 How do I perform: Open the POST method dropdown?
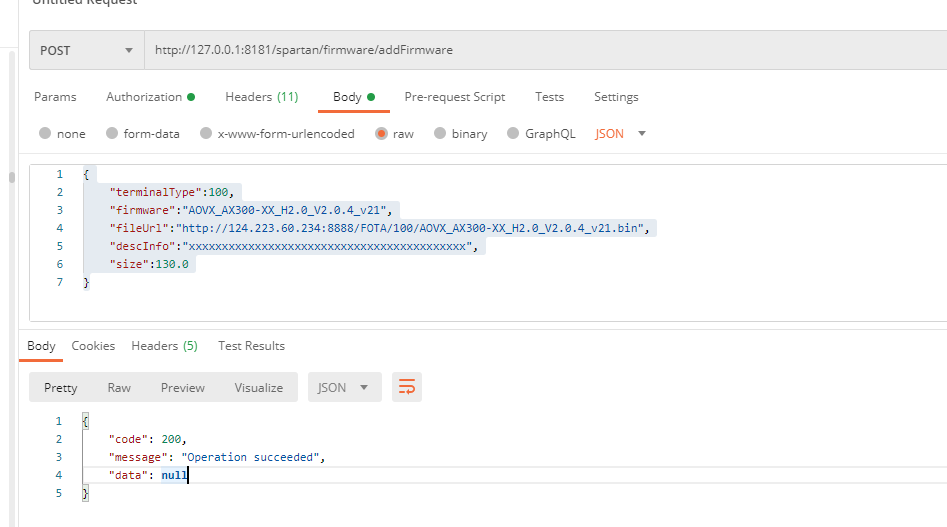point(86,50)
